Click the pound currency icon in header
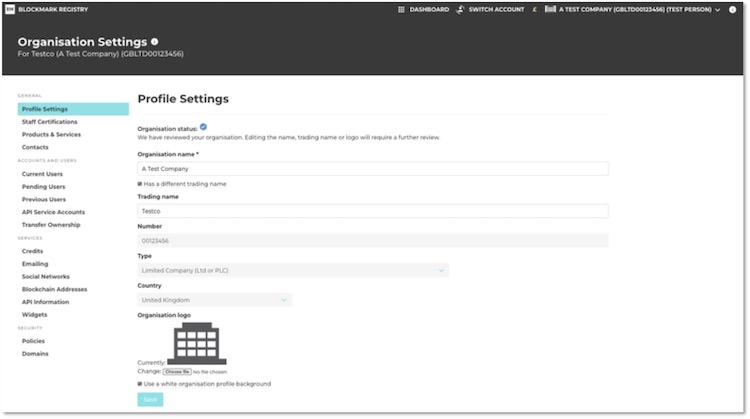Image resolution: width=750 pixels, height=419 pixels. pos(535,9)
